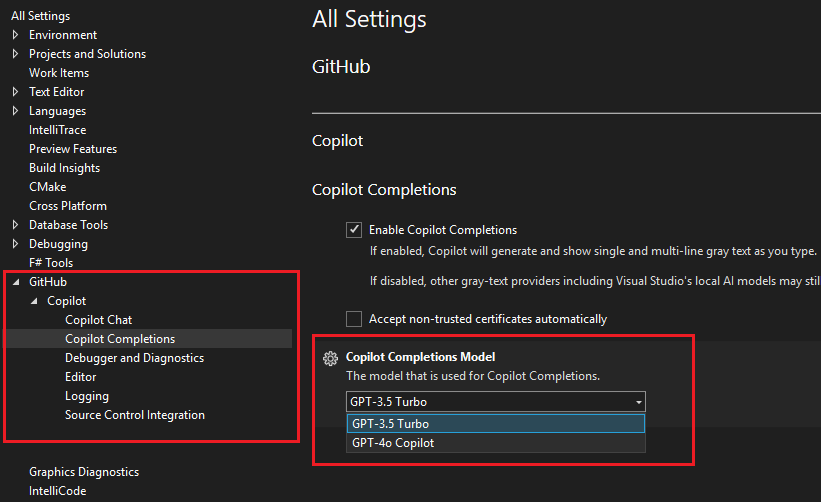The image size is (821, 502).
Task: Expand the Environment tree node arrow
Action: coord(15,35)
